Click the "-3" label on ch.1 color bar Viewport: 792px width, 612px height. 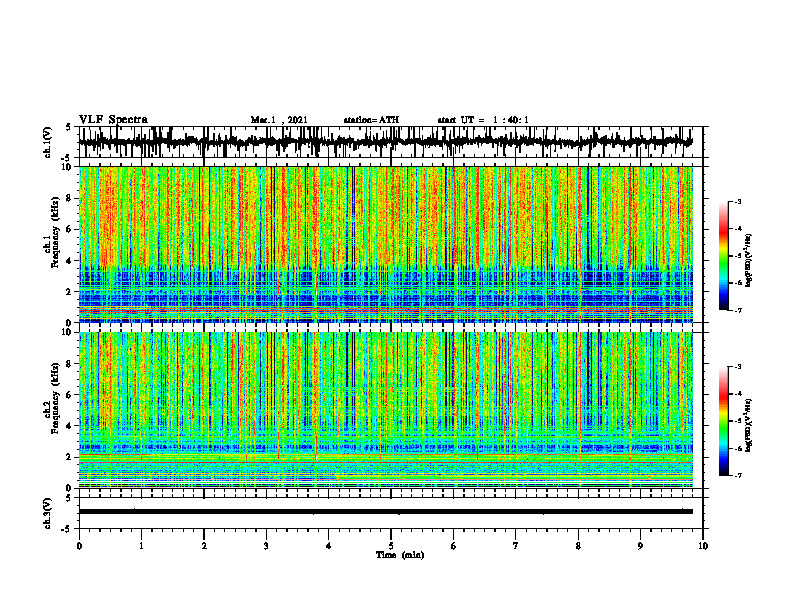coord(738,201)
